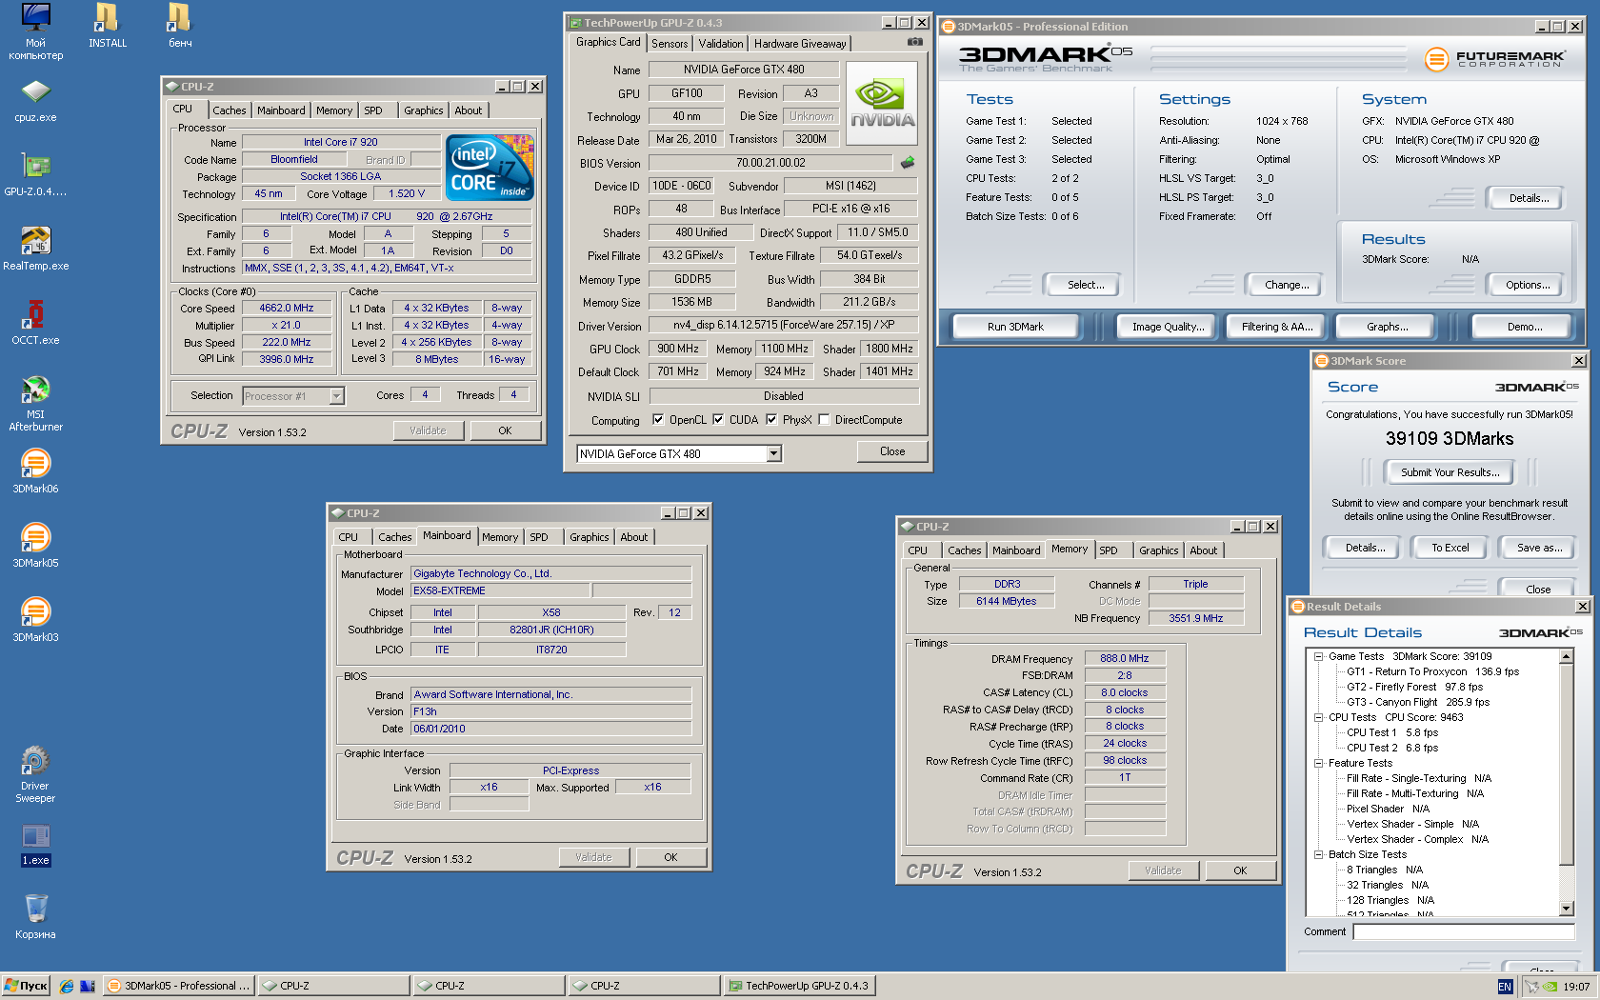Click Submit Your Results button
Image resolution: width=1600 pixels, height=1000 pixels.
[1450, 473]
